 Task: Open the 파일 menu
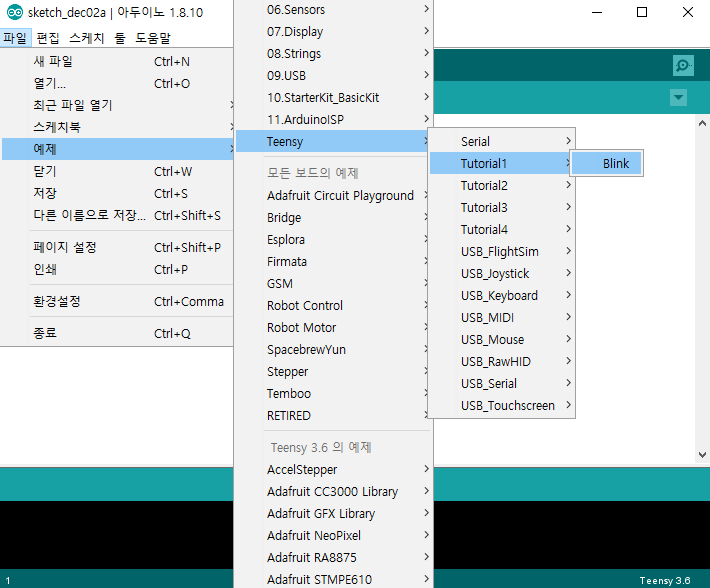(15, 38)
